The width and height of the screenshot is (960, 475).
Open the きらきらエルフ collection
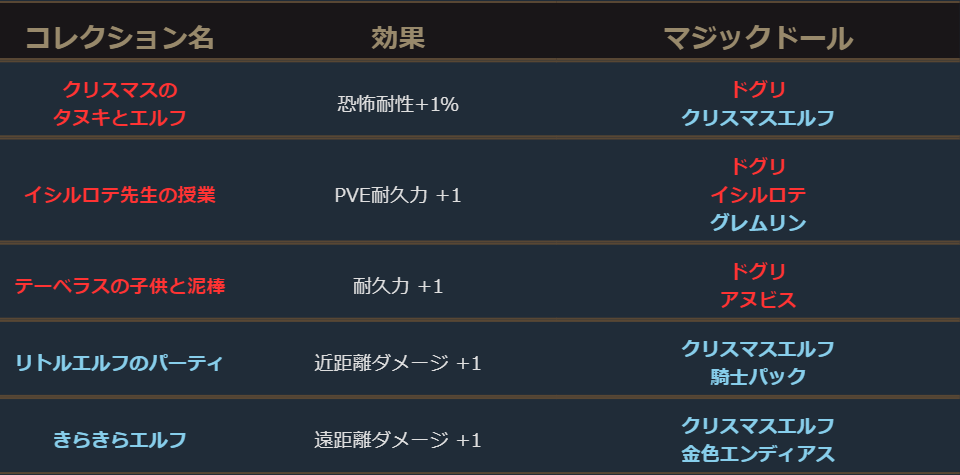click(119, 440)
